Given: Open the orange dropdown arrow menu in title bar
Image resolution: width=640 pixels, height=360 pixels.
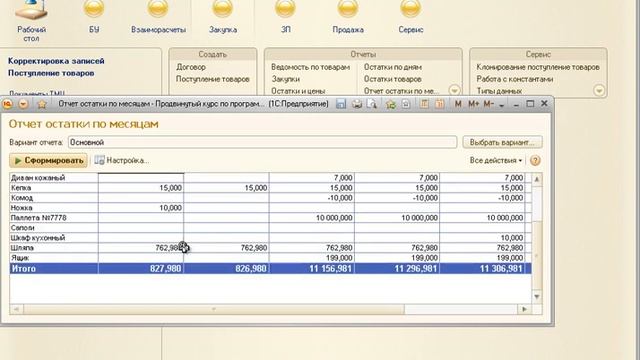Looking at the screenshot, I should [23, 104].
